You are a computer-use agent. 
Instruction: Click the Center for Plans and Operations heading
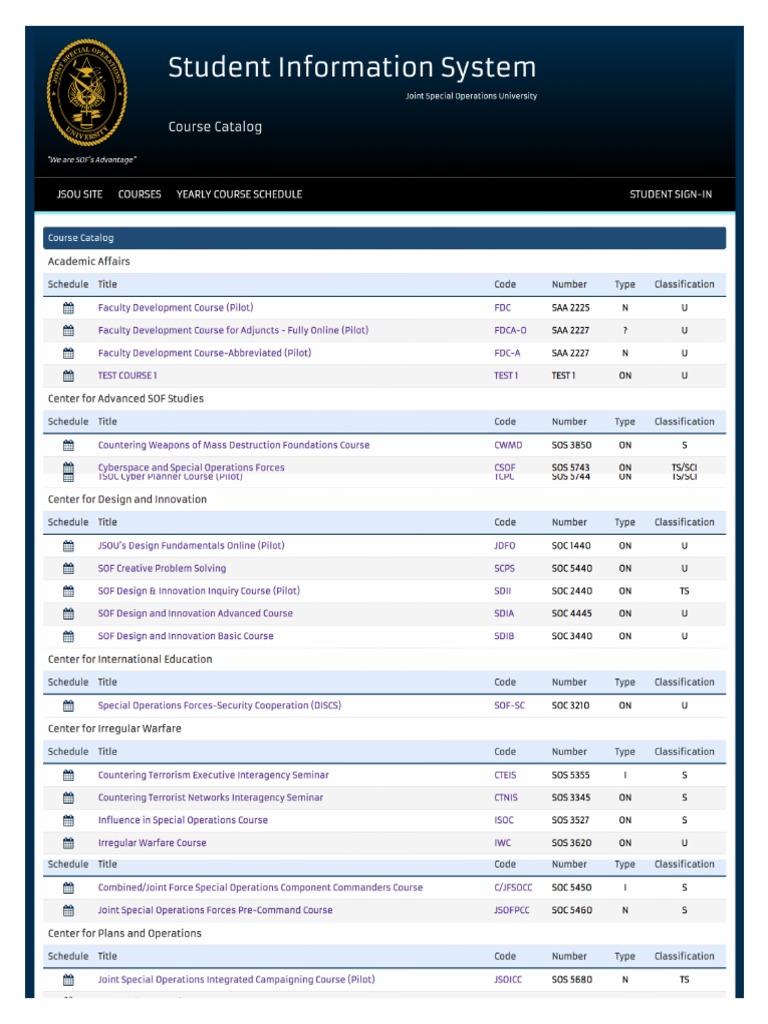124,933
